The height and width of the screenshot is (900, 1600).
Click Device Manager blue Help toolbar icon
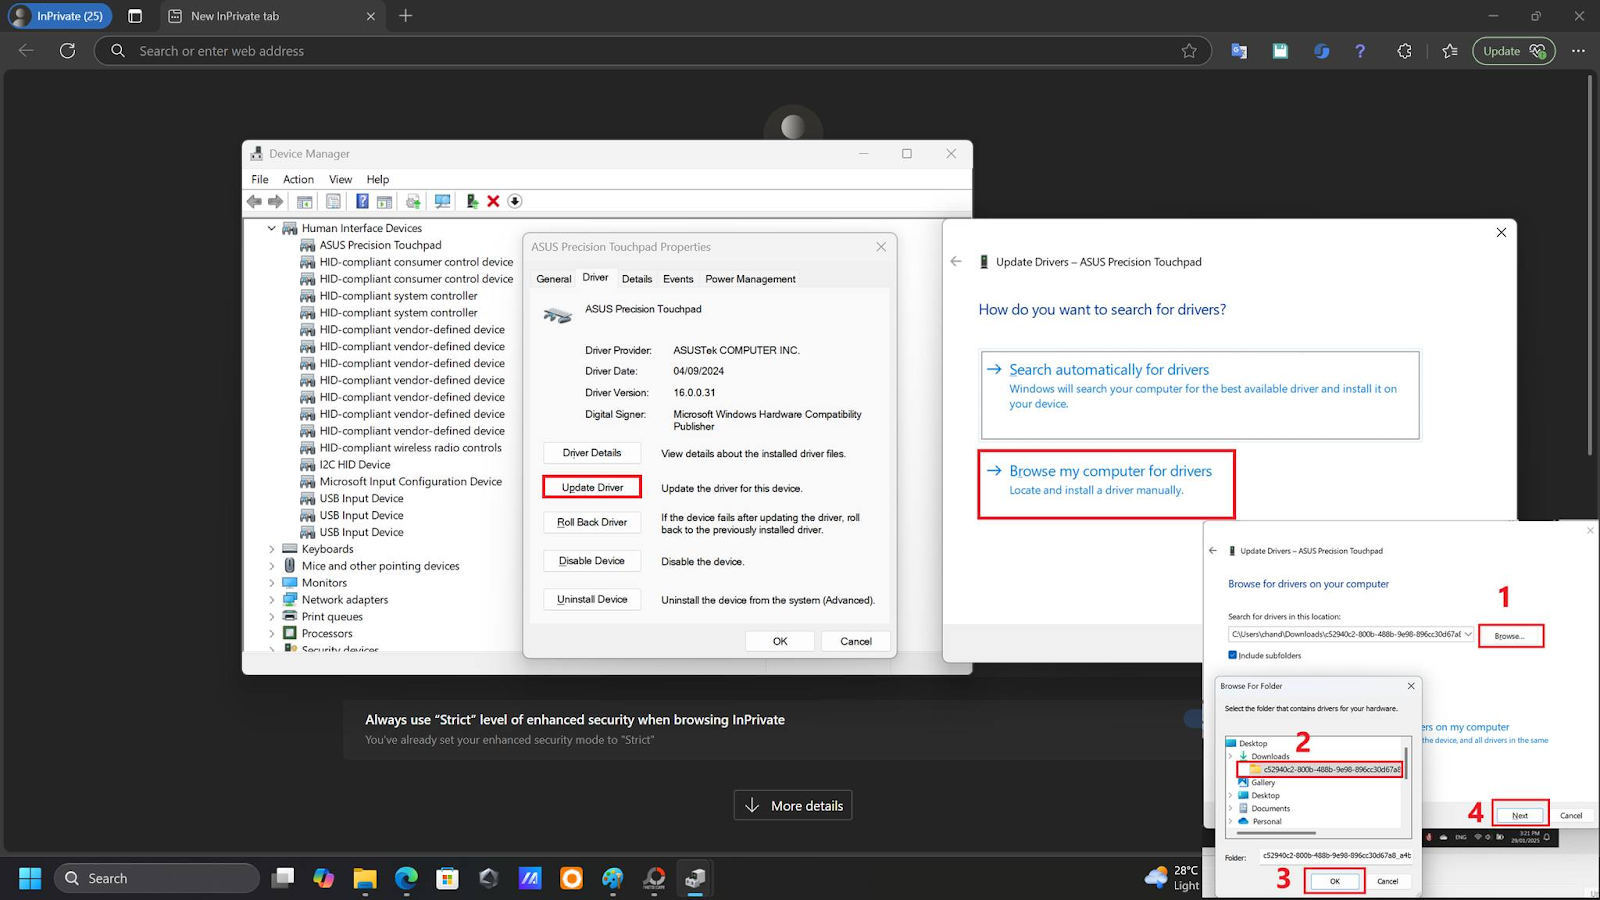pos(362,201)
